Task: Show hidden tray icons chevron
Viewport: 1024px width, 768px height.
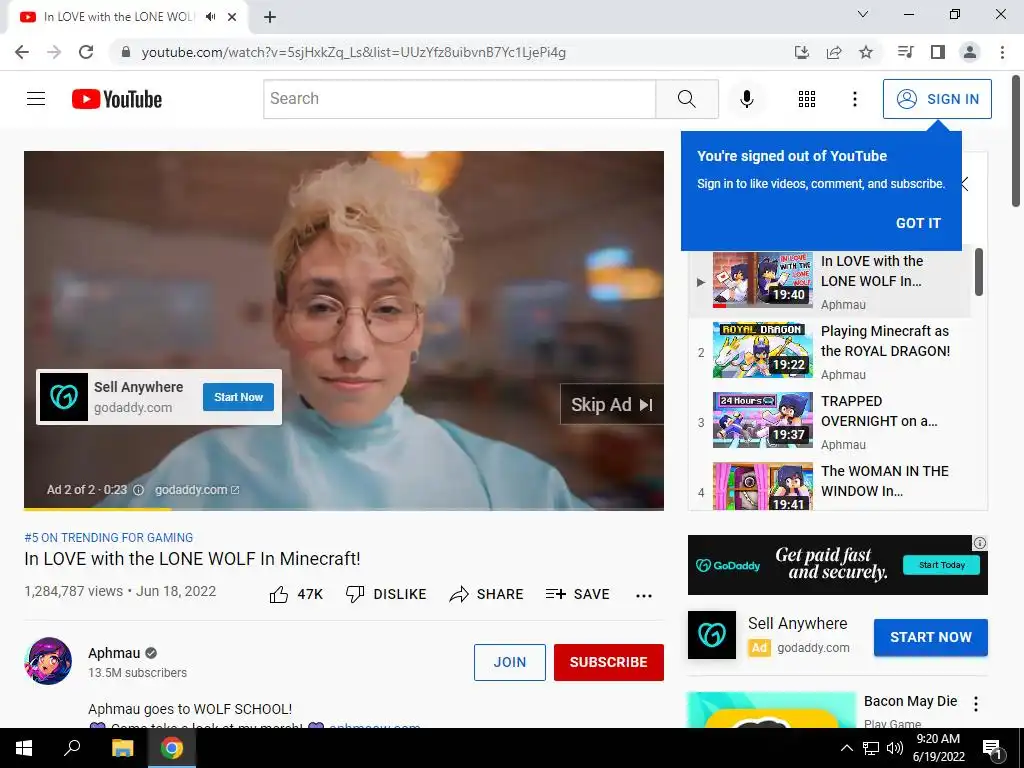Action: [846, 748]
